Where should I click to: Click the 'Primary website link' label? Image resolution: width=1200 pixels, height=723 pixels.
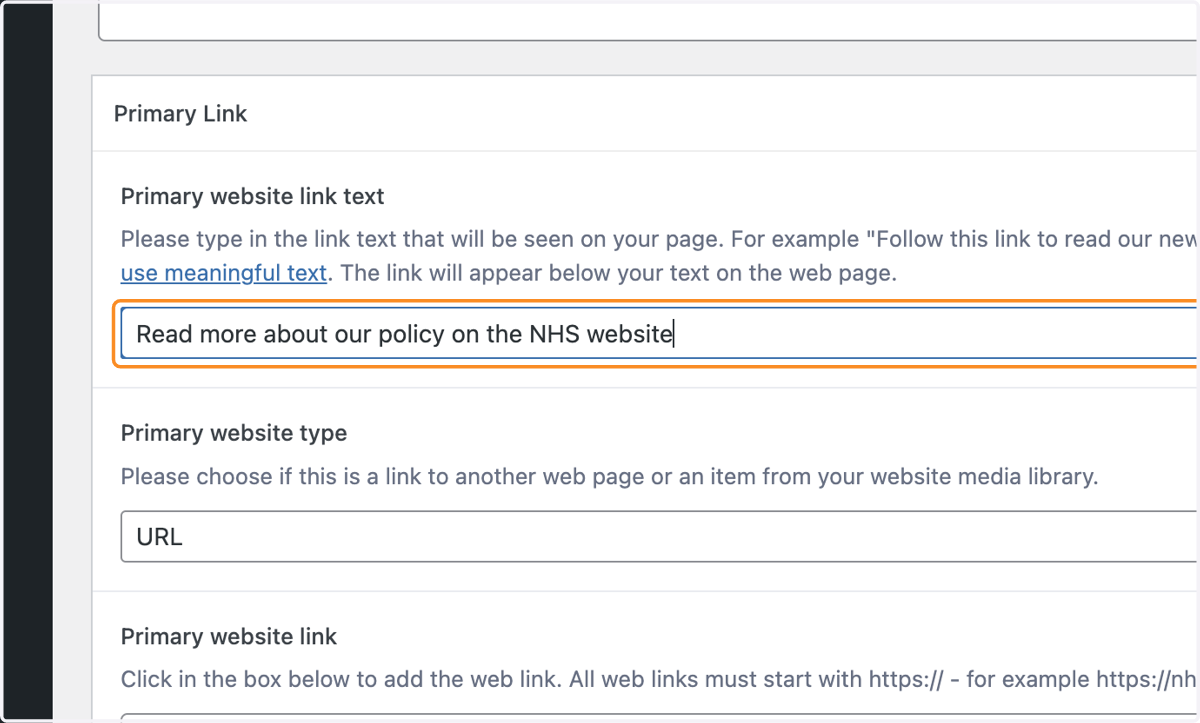(229, 637)
